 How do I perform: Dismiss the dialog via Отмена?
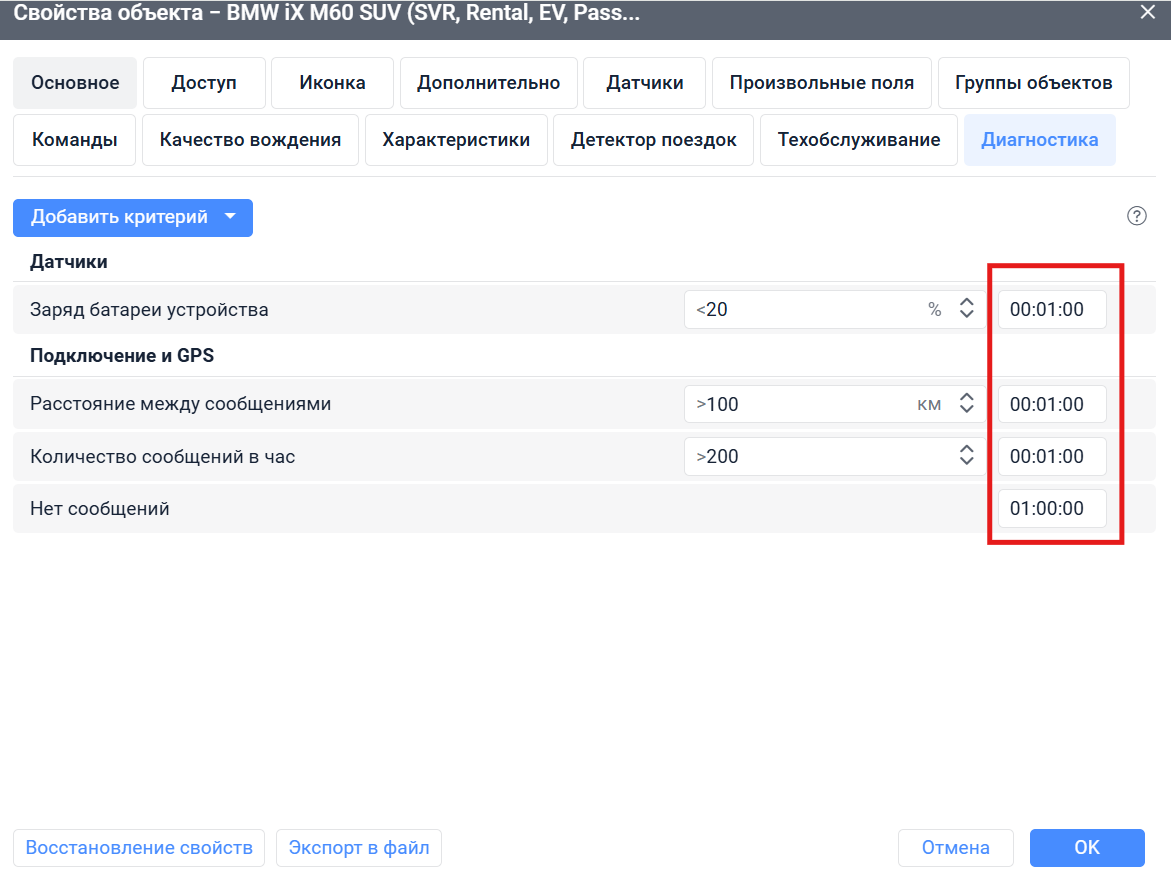[955, 847]
